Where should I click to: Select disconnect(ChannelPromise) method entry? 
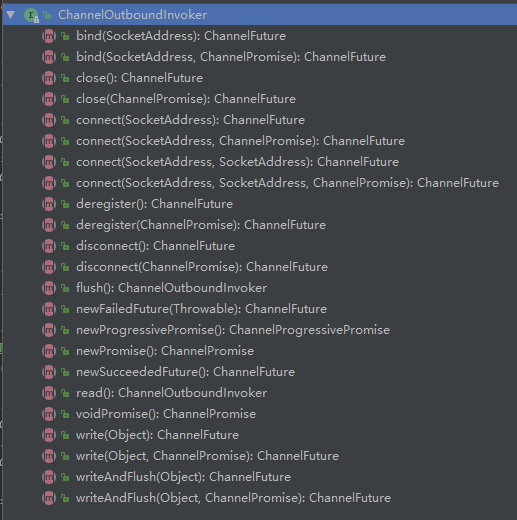[202, 267]
